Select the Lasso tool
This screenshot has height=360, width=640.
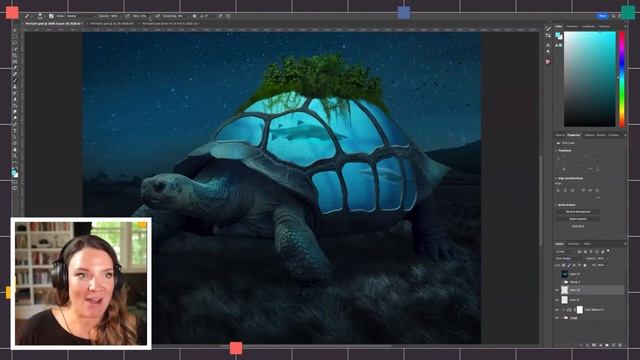pyautogui.click(x=15, y=43)
